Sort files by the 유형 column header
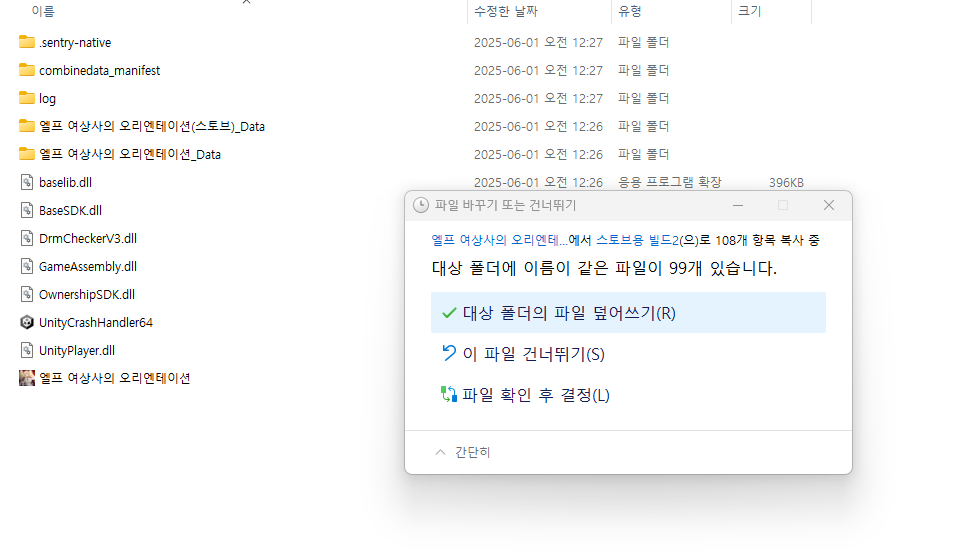 (629, 11)
